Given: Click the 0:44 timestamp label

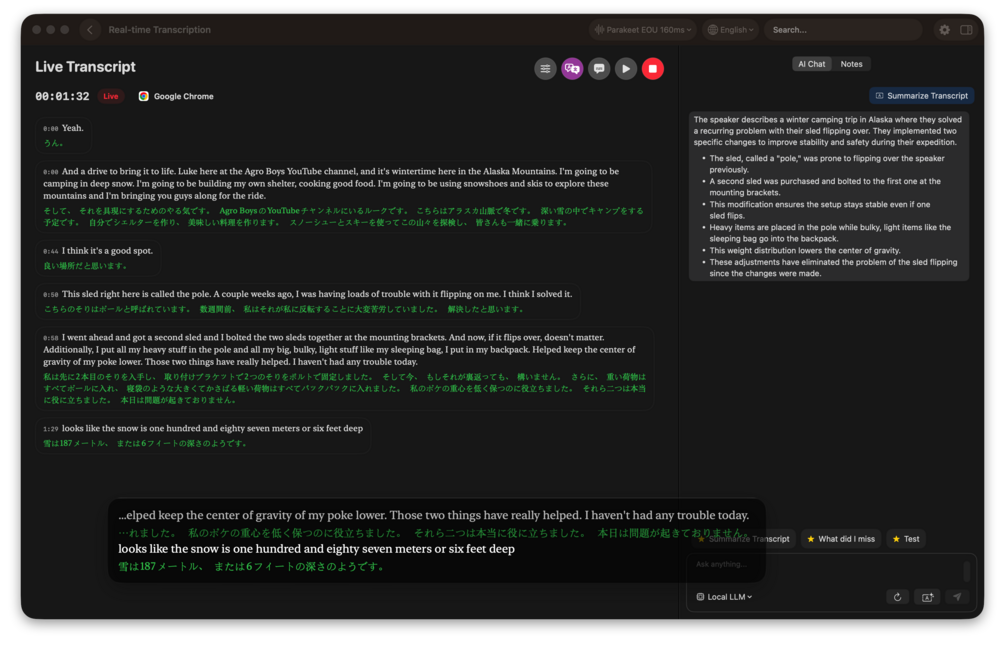Looking at the screenshot, I should click(51, 251).
